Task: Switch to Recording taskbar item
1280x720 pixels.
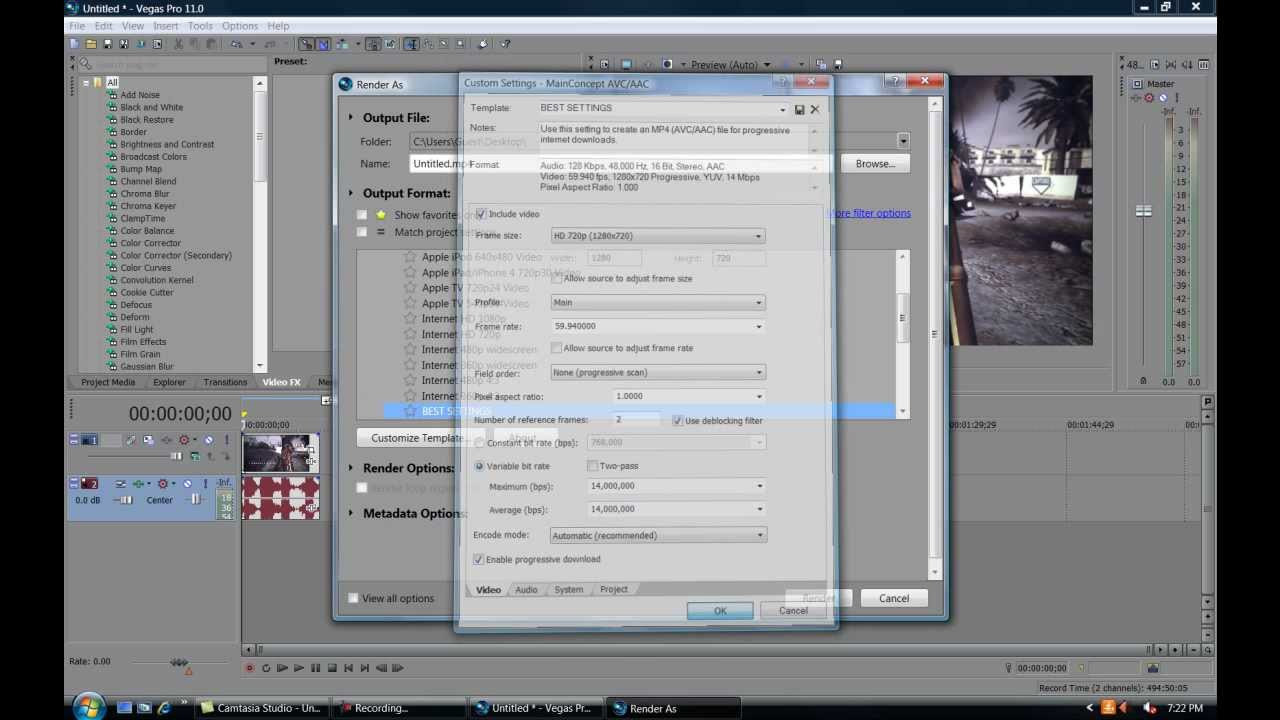Action: (398, 708)
